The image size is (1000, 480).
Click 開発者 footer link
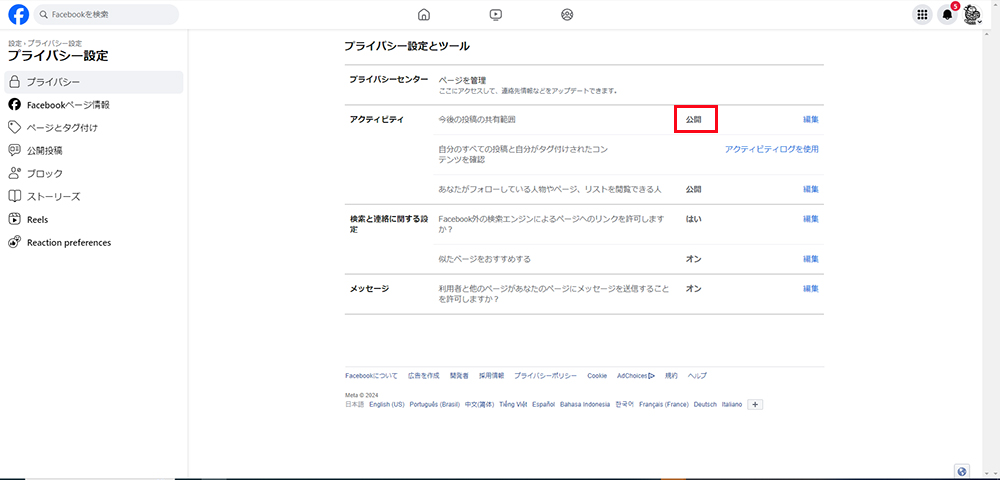[459, 376]
